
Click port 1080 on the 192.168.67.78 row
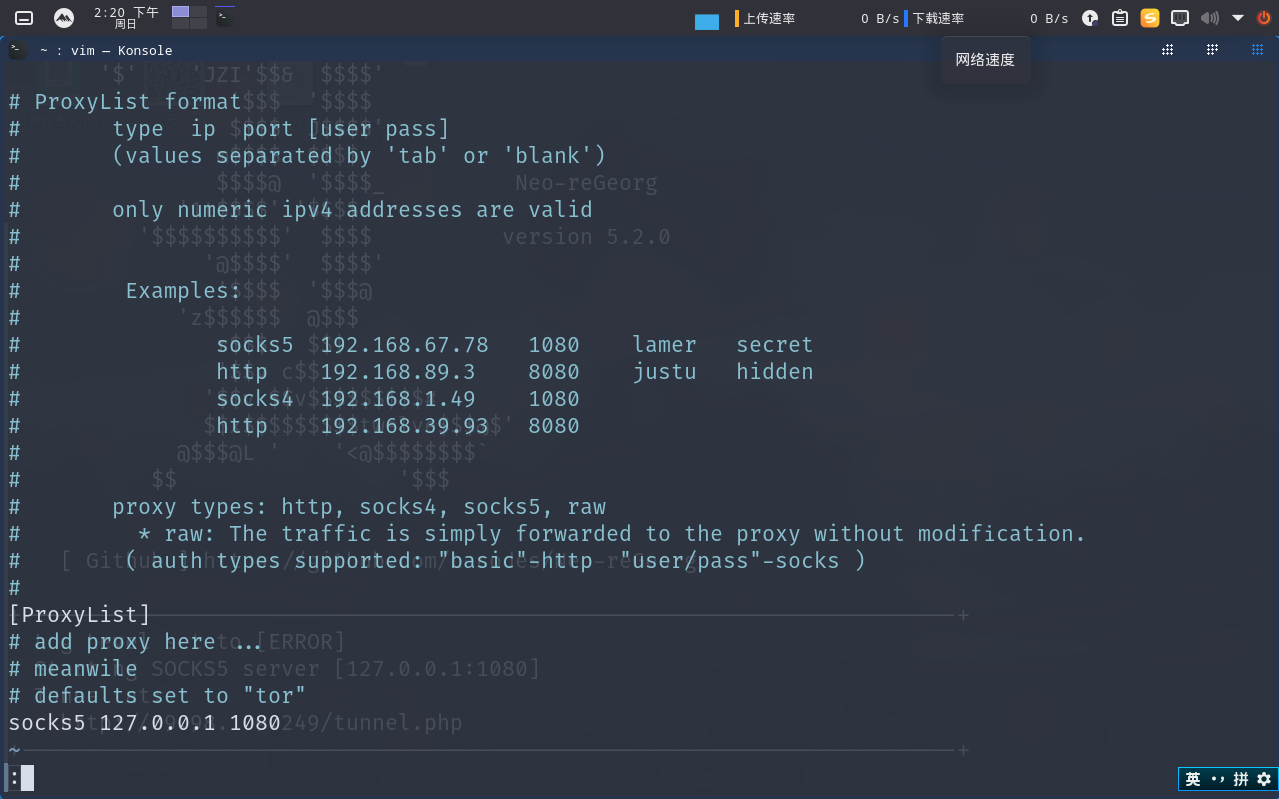554,345
